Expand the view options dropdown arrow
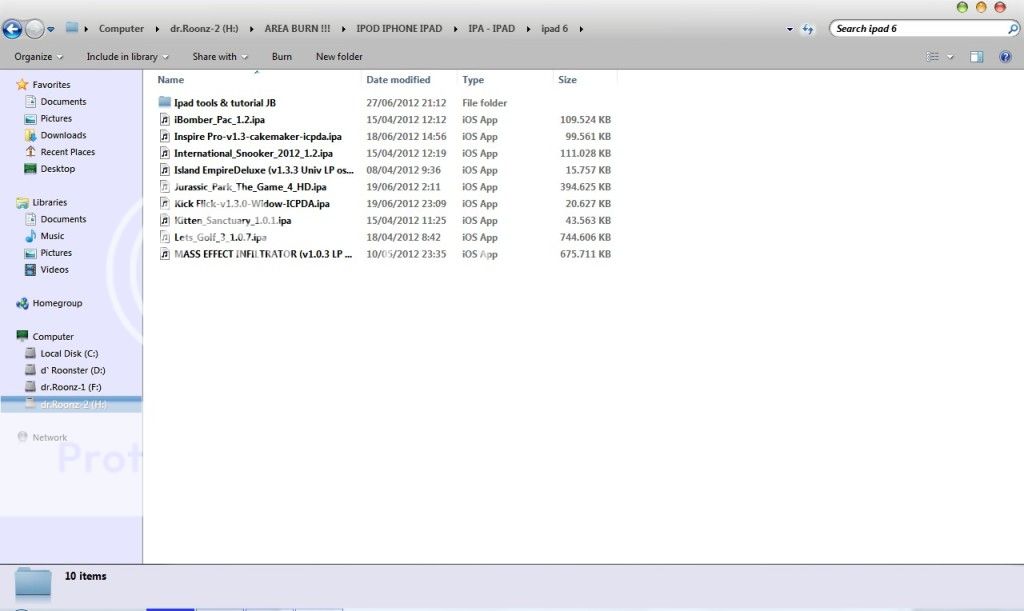1024x611 pixels. (x=950, y=57)
